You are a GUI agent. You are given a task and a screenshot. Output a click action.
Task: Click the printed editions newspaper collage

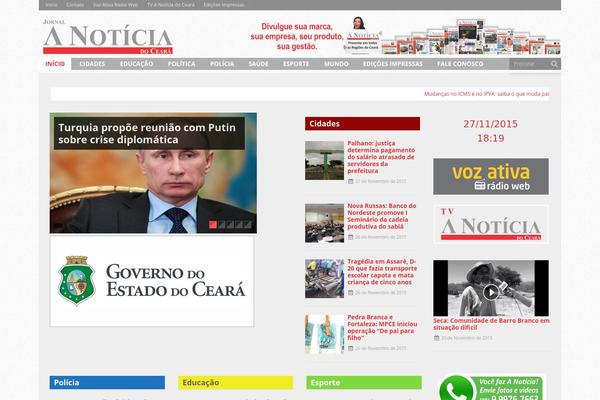tap(471, 37)
